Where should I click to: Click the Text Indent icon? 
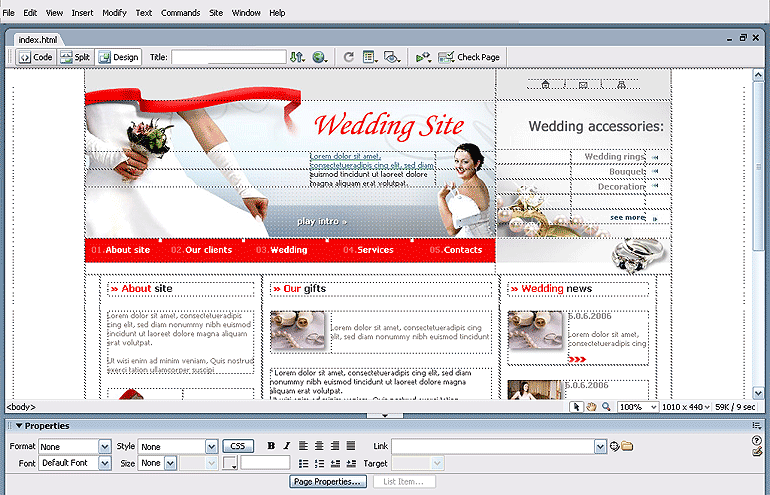351,464
